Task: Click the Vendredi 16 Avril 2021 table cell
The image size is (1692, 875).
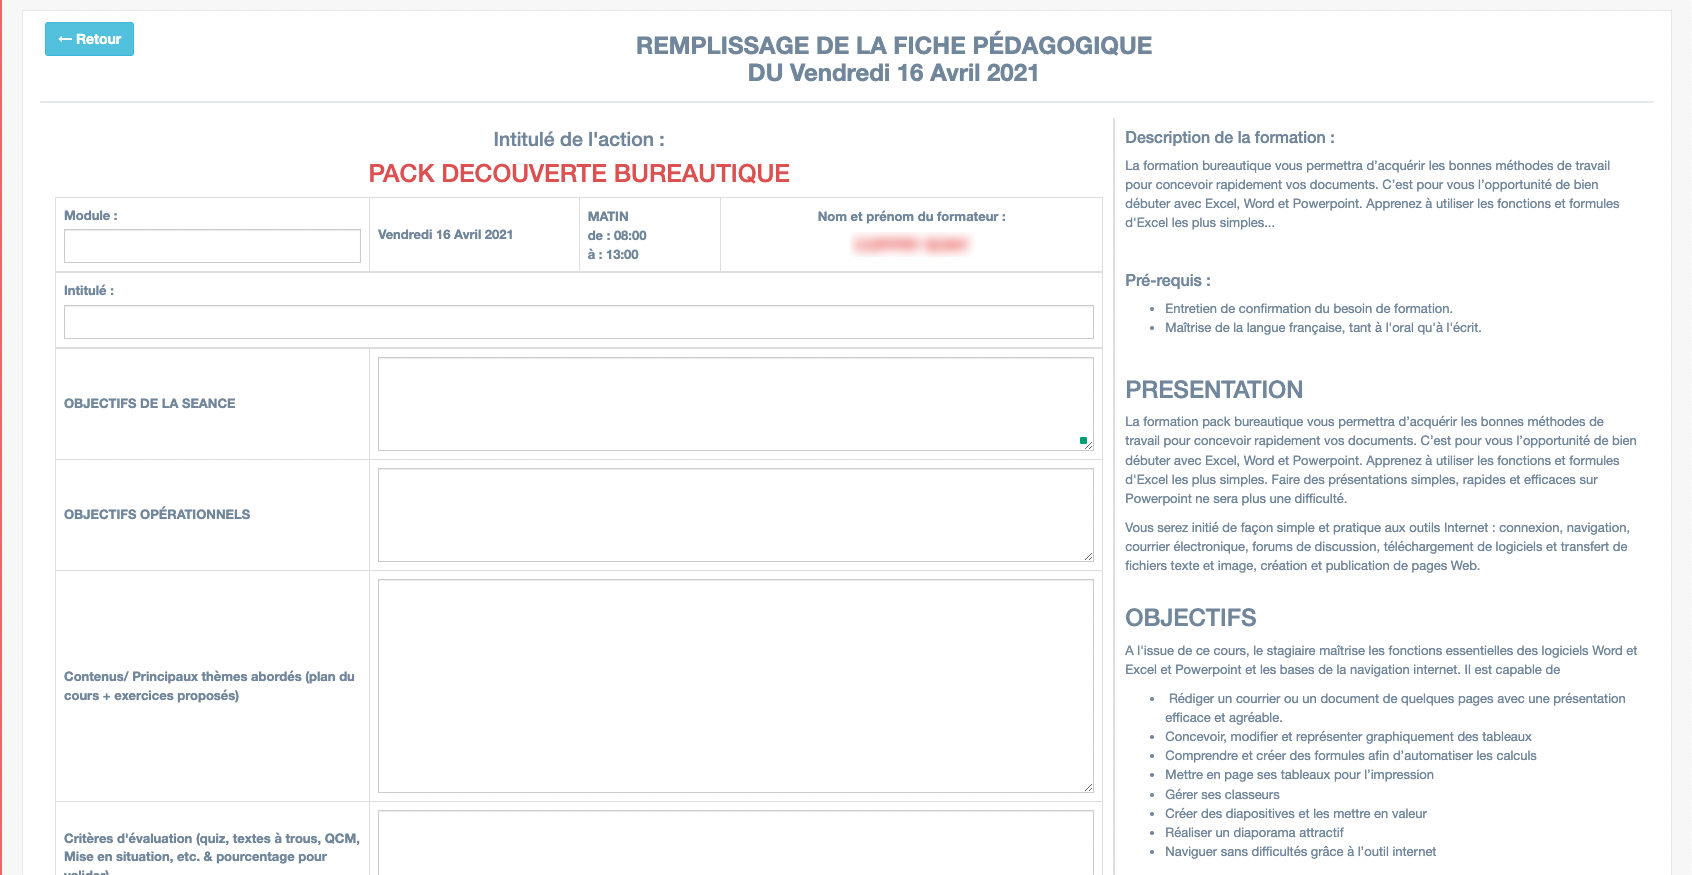Action: 446,235
